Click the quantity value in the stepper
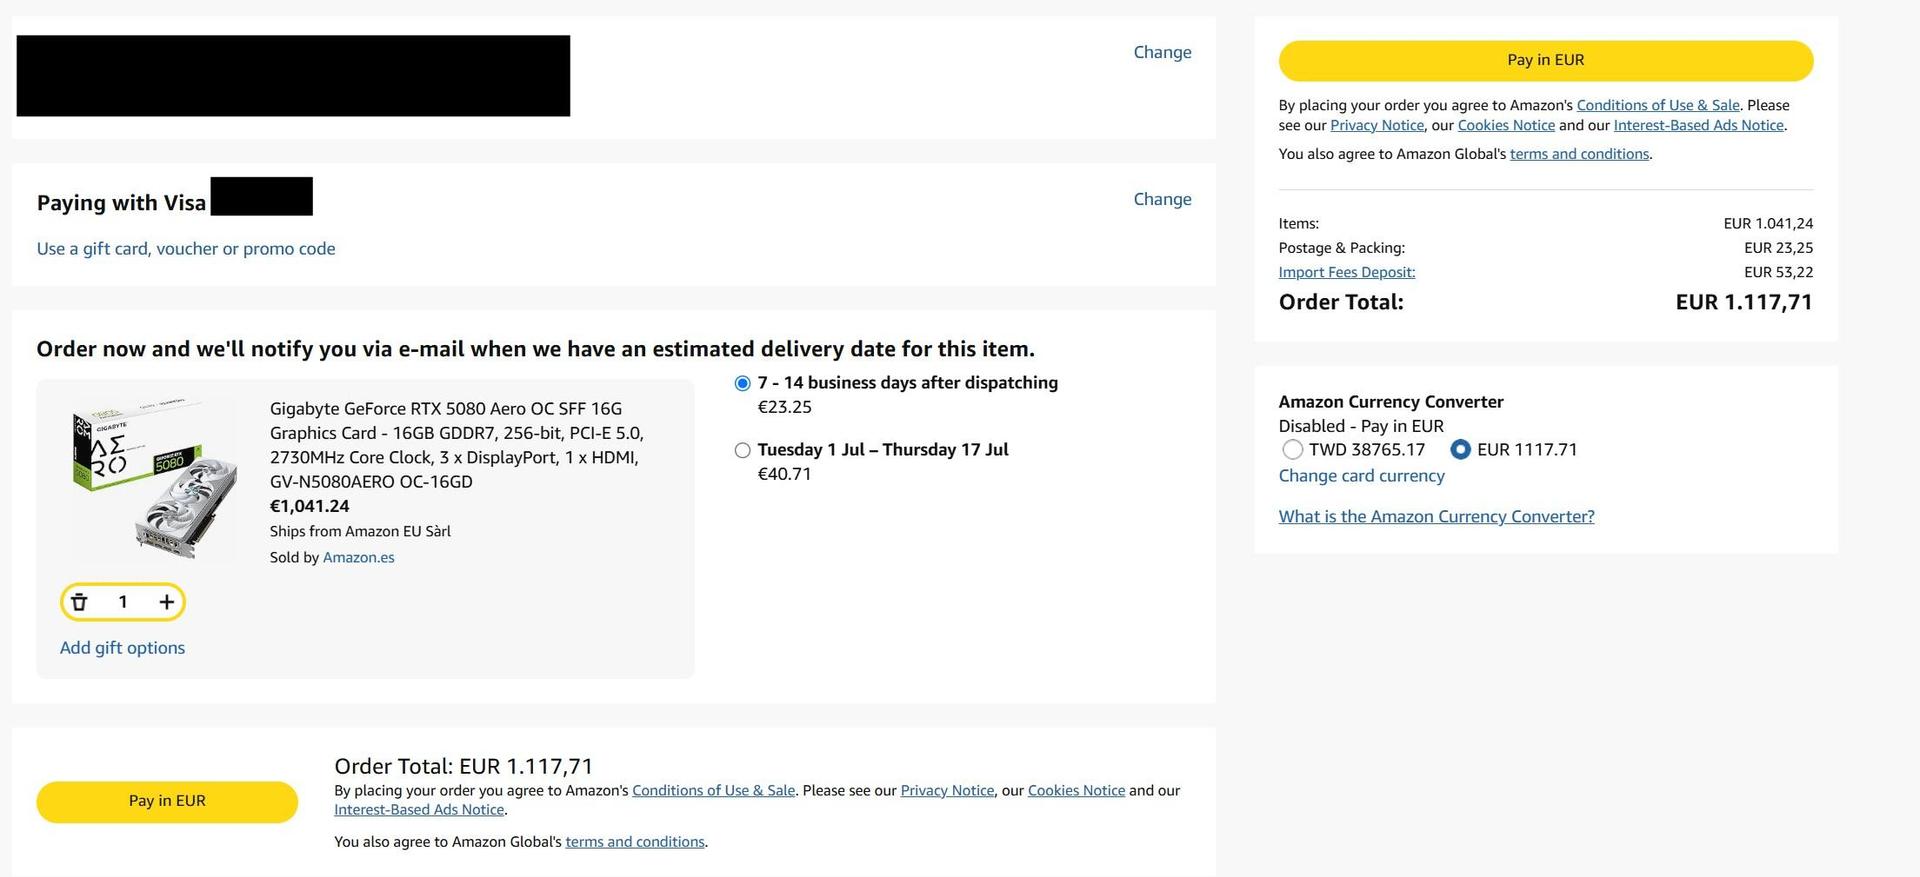This screenshot has width=1920, height=877. (123, 602)
